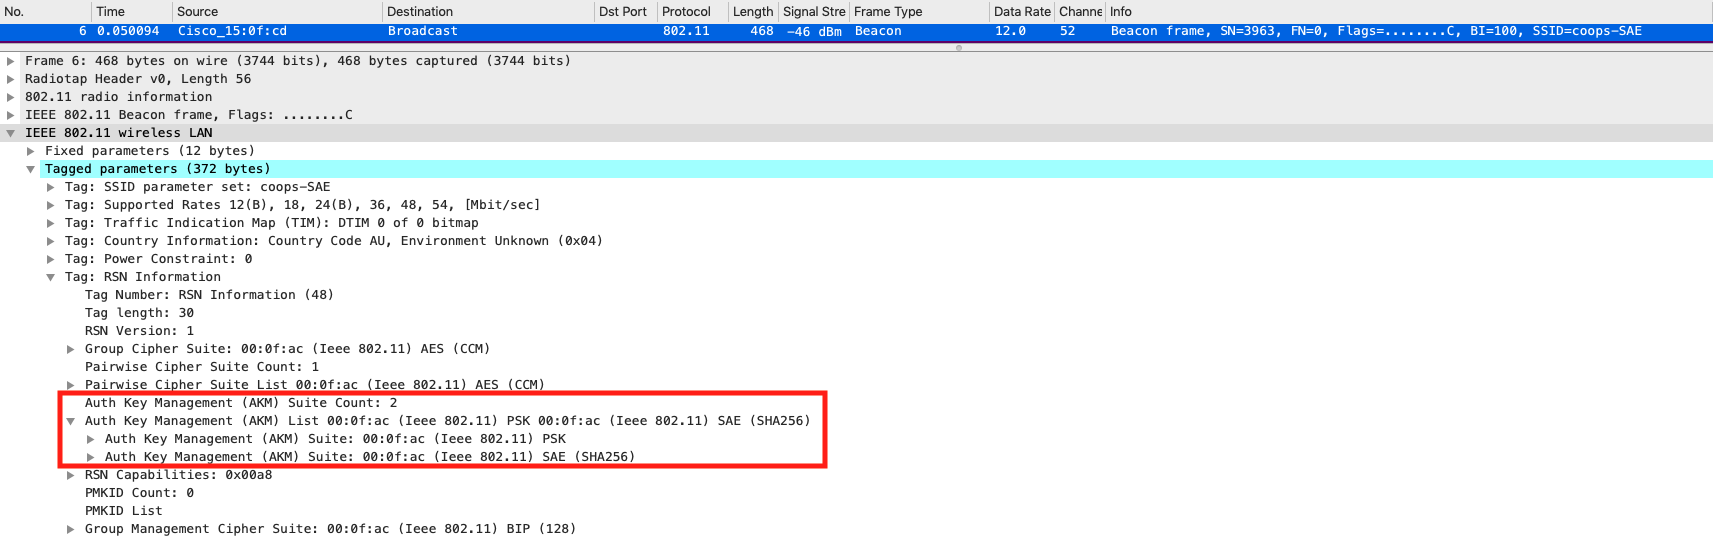Screen dimensions: 1713x540
Task: Sort packets by Time column header
Action: pos(110,12)
